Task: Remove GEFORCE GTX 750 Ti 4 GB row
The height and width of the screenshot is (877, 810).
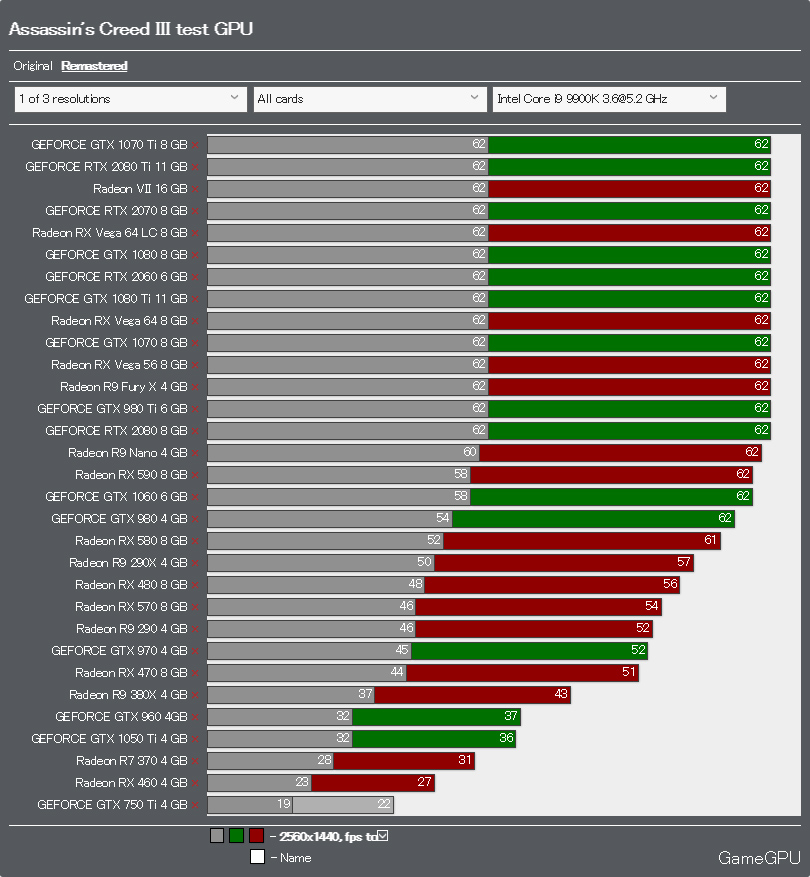Action: [x=195, y=805]
